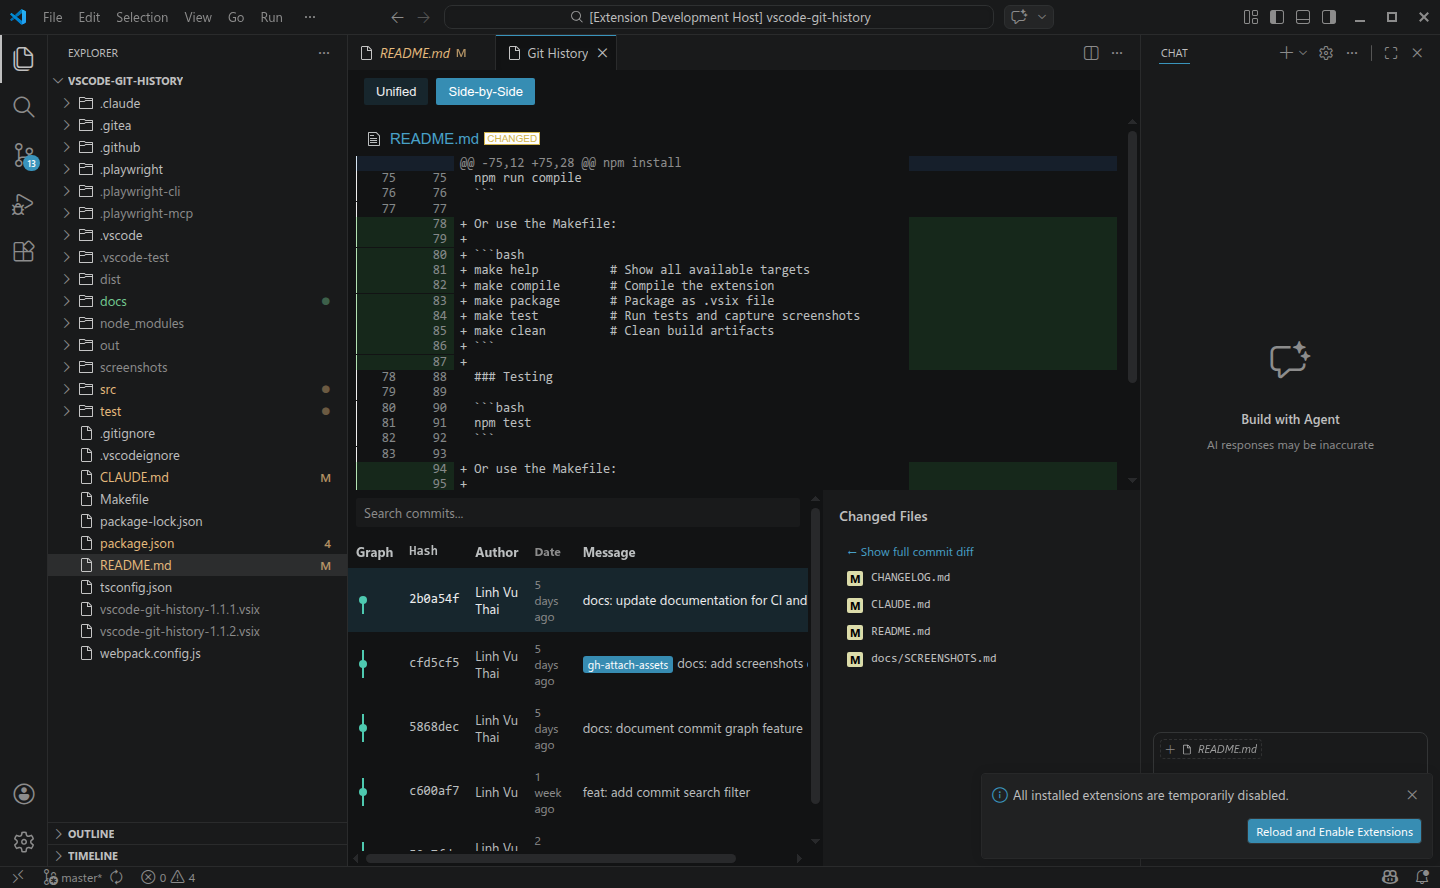Open editor more actions ellipsis
Screen dimensions: 1440x888
[x=1117, y=53]
